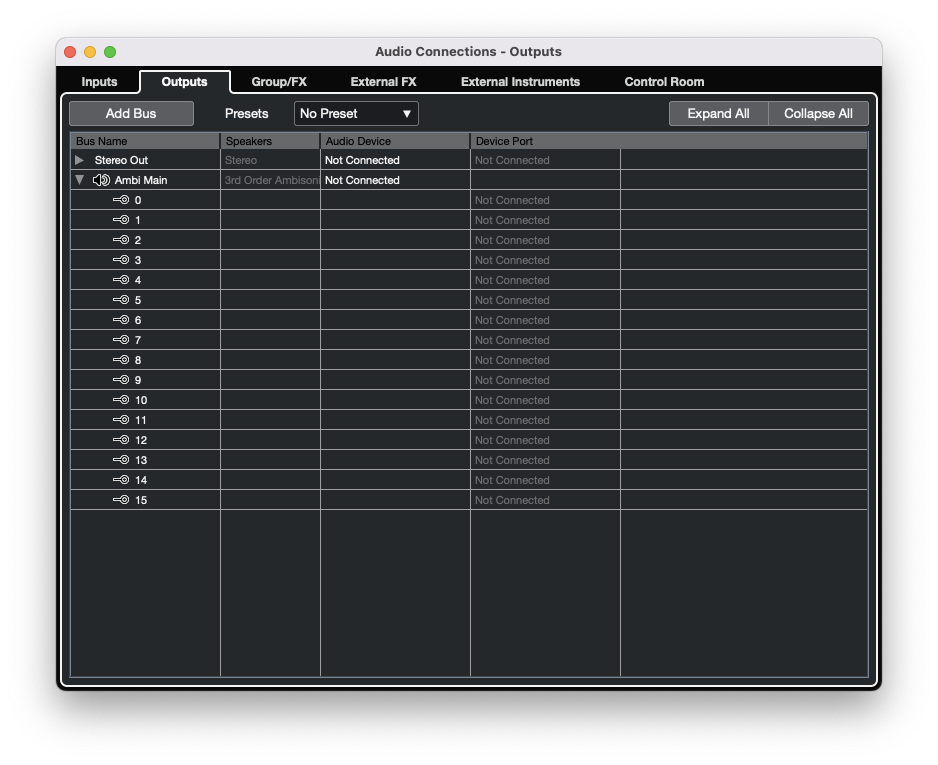Click the Add Bus button
Viewport: 938px width, 765px height.
point(131,113)
